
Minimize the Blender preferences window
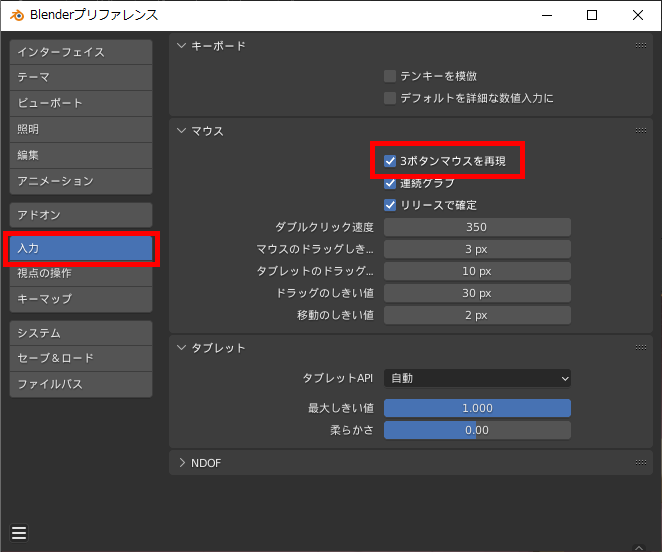click(546, 15)
